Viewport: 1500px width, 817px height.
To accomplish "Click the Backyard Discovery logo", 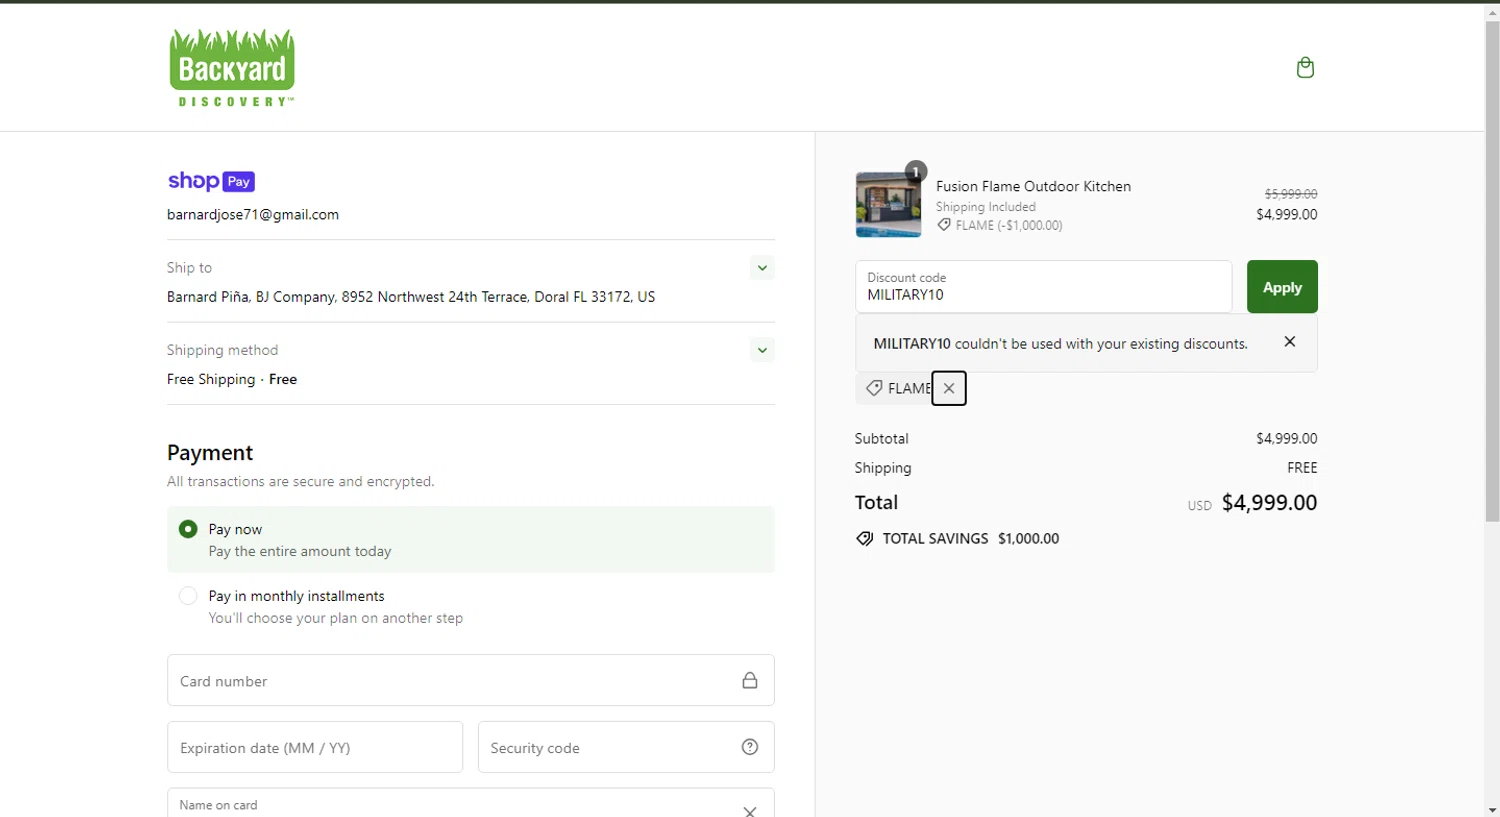I will click(232, 68).
